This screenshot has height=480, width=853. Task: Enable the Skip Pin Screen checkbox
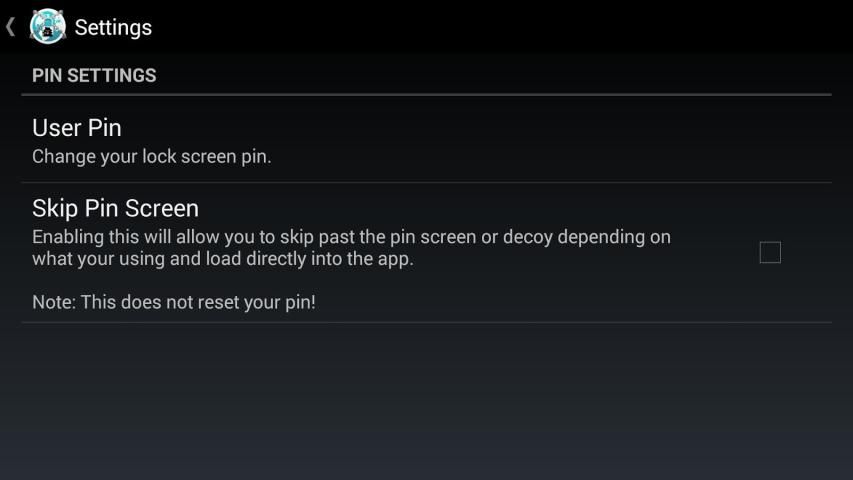(x=770, y=253)
